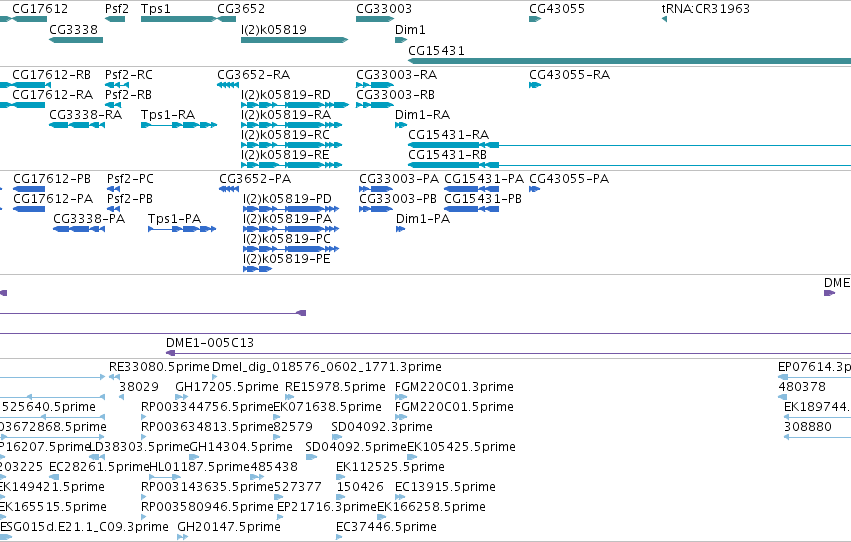Click the Psf2 gene arrow
851x542 pixels.
pos(115,19)
